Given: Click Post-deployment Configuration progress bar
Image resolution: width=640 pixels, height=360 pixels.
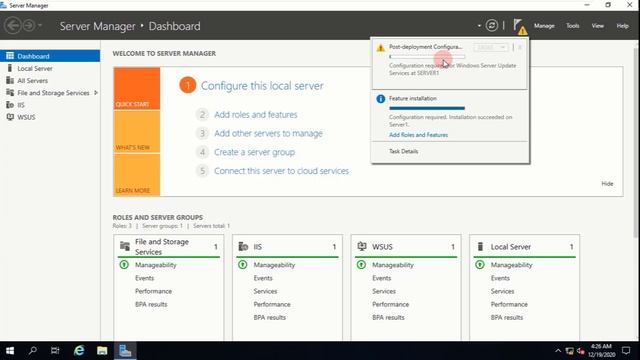Looking at the screenshot, I should pyautogui.click(x=427, y=57).
